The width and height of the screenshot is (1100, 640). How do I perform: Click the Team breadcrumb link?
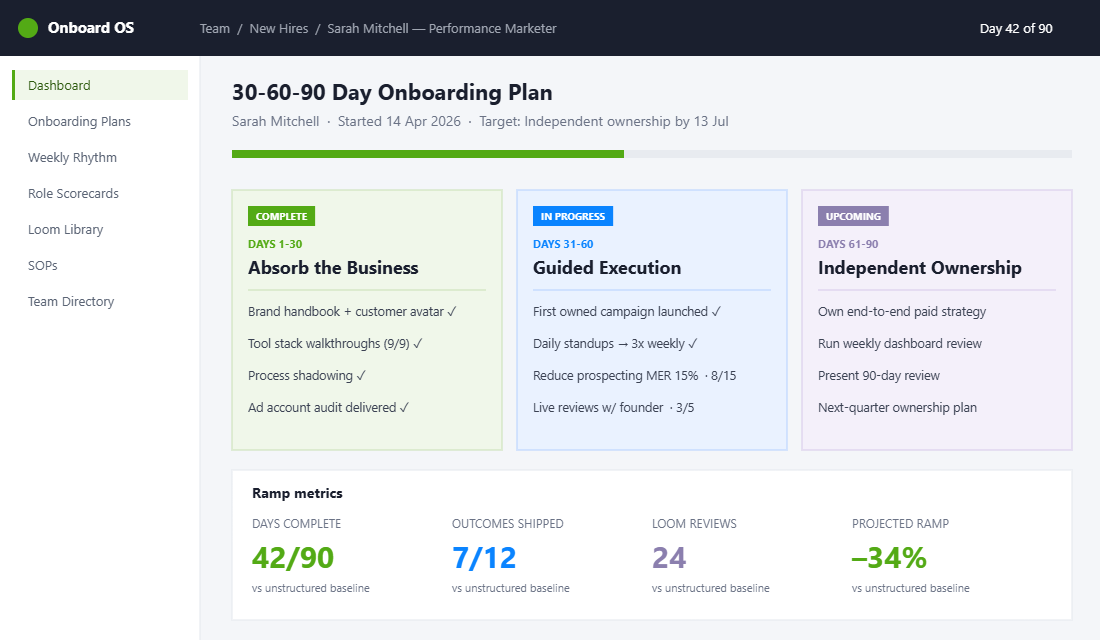215,28
